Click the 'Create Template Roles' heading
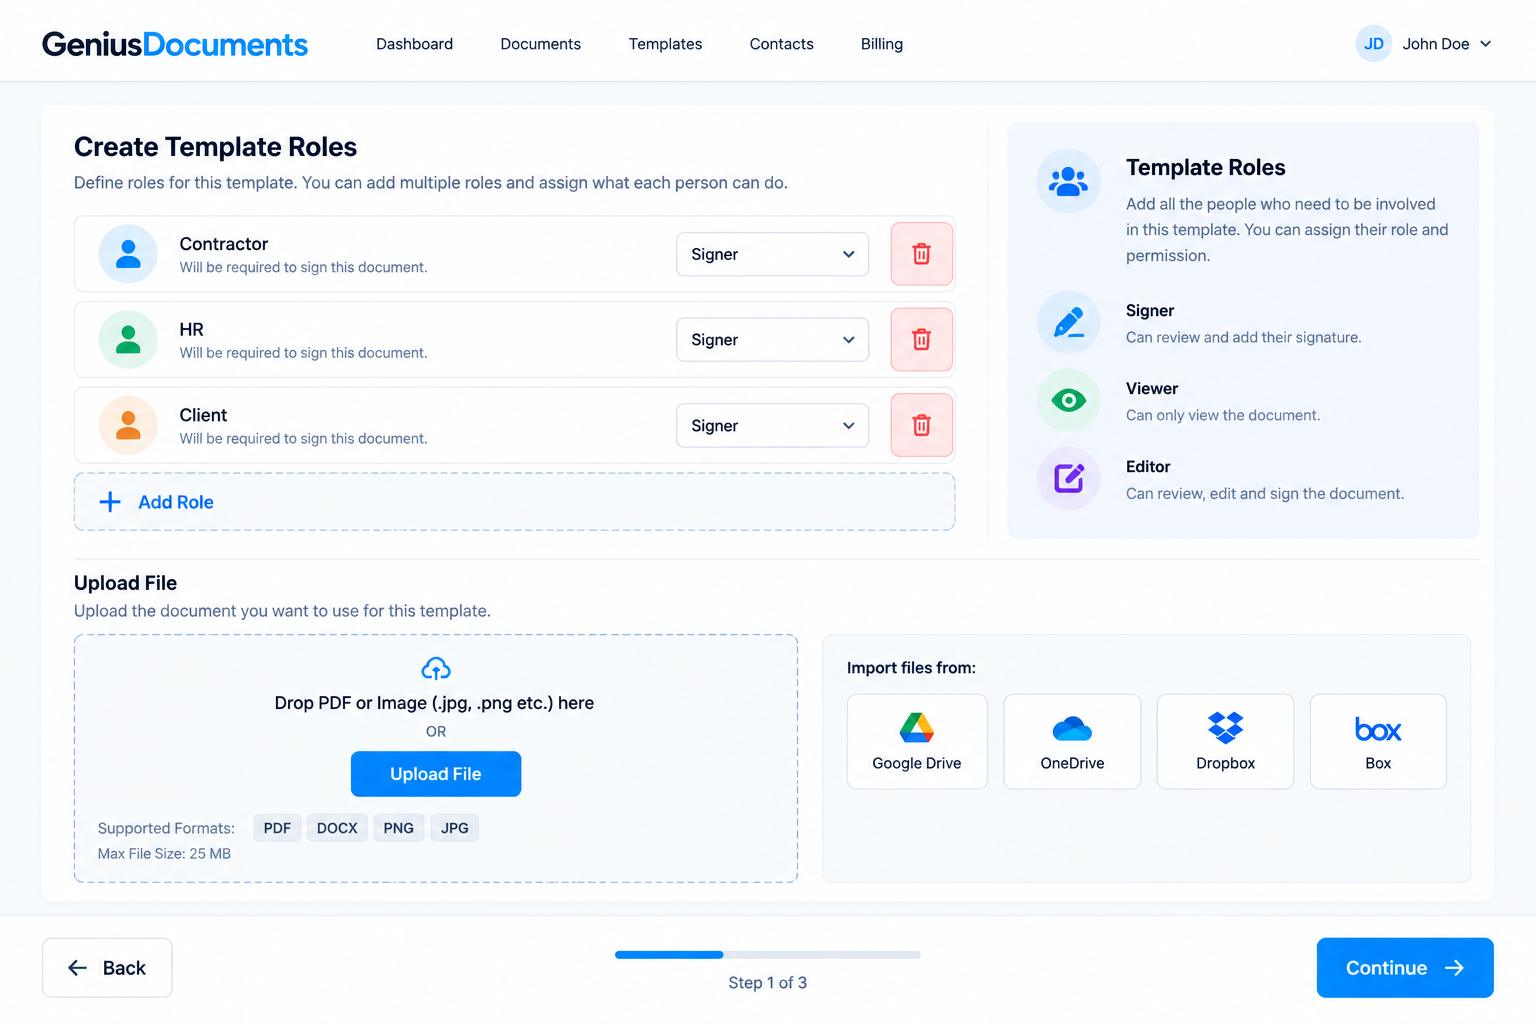1536x1024 pixels. (215, 147)
